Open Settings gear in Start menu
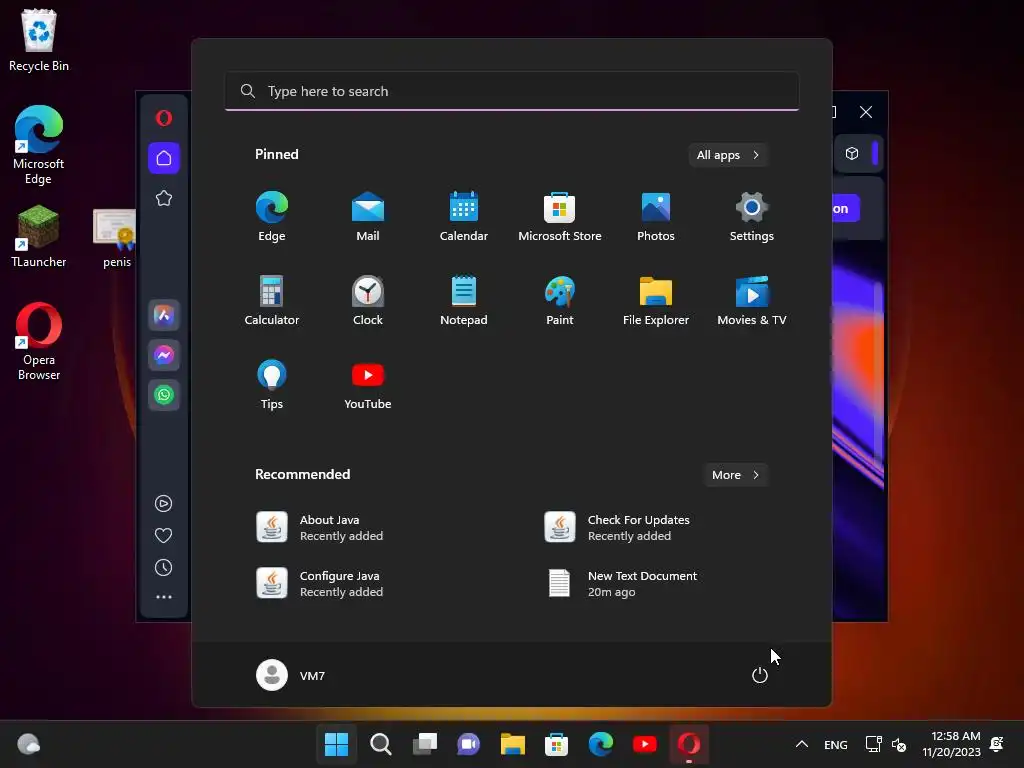 [x=752, y=216]
